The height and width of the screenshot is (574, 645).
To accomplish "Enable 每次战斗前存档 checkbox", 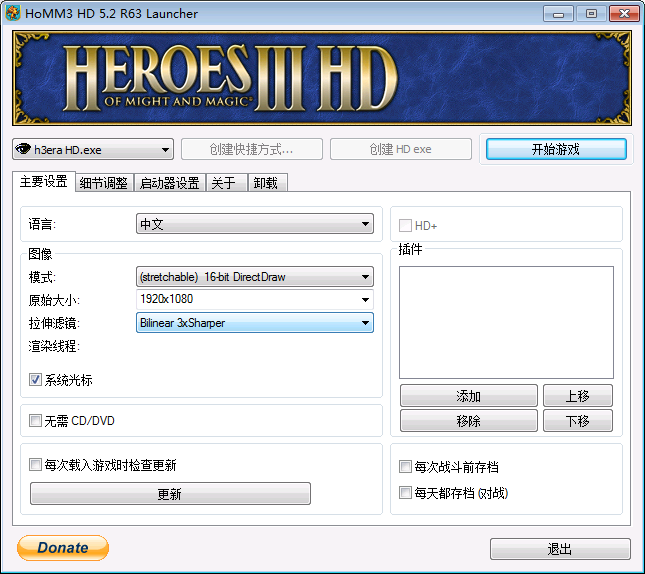I will (x=405, y=467).
